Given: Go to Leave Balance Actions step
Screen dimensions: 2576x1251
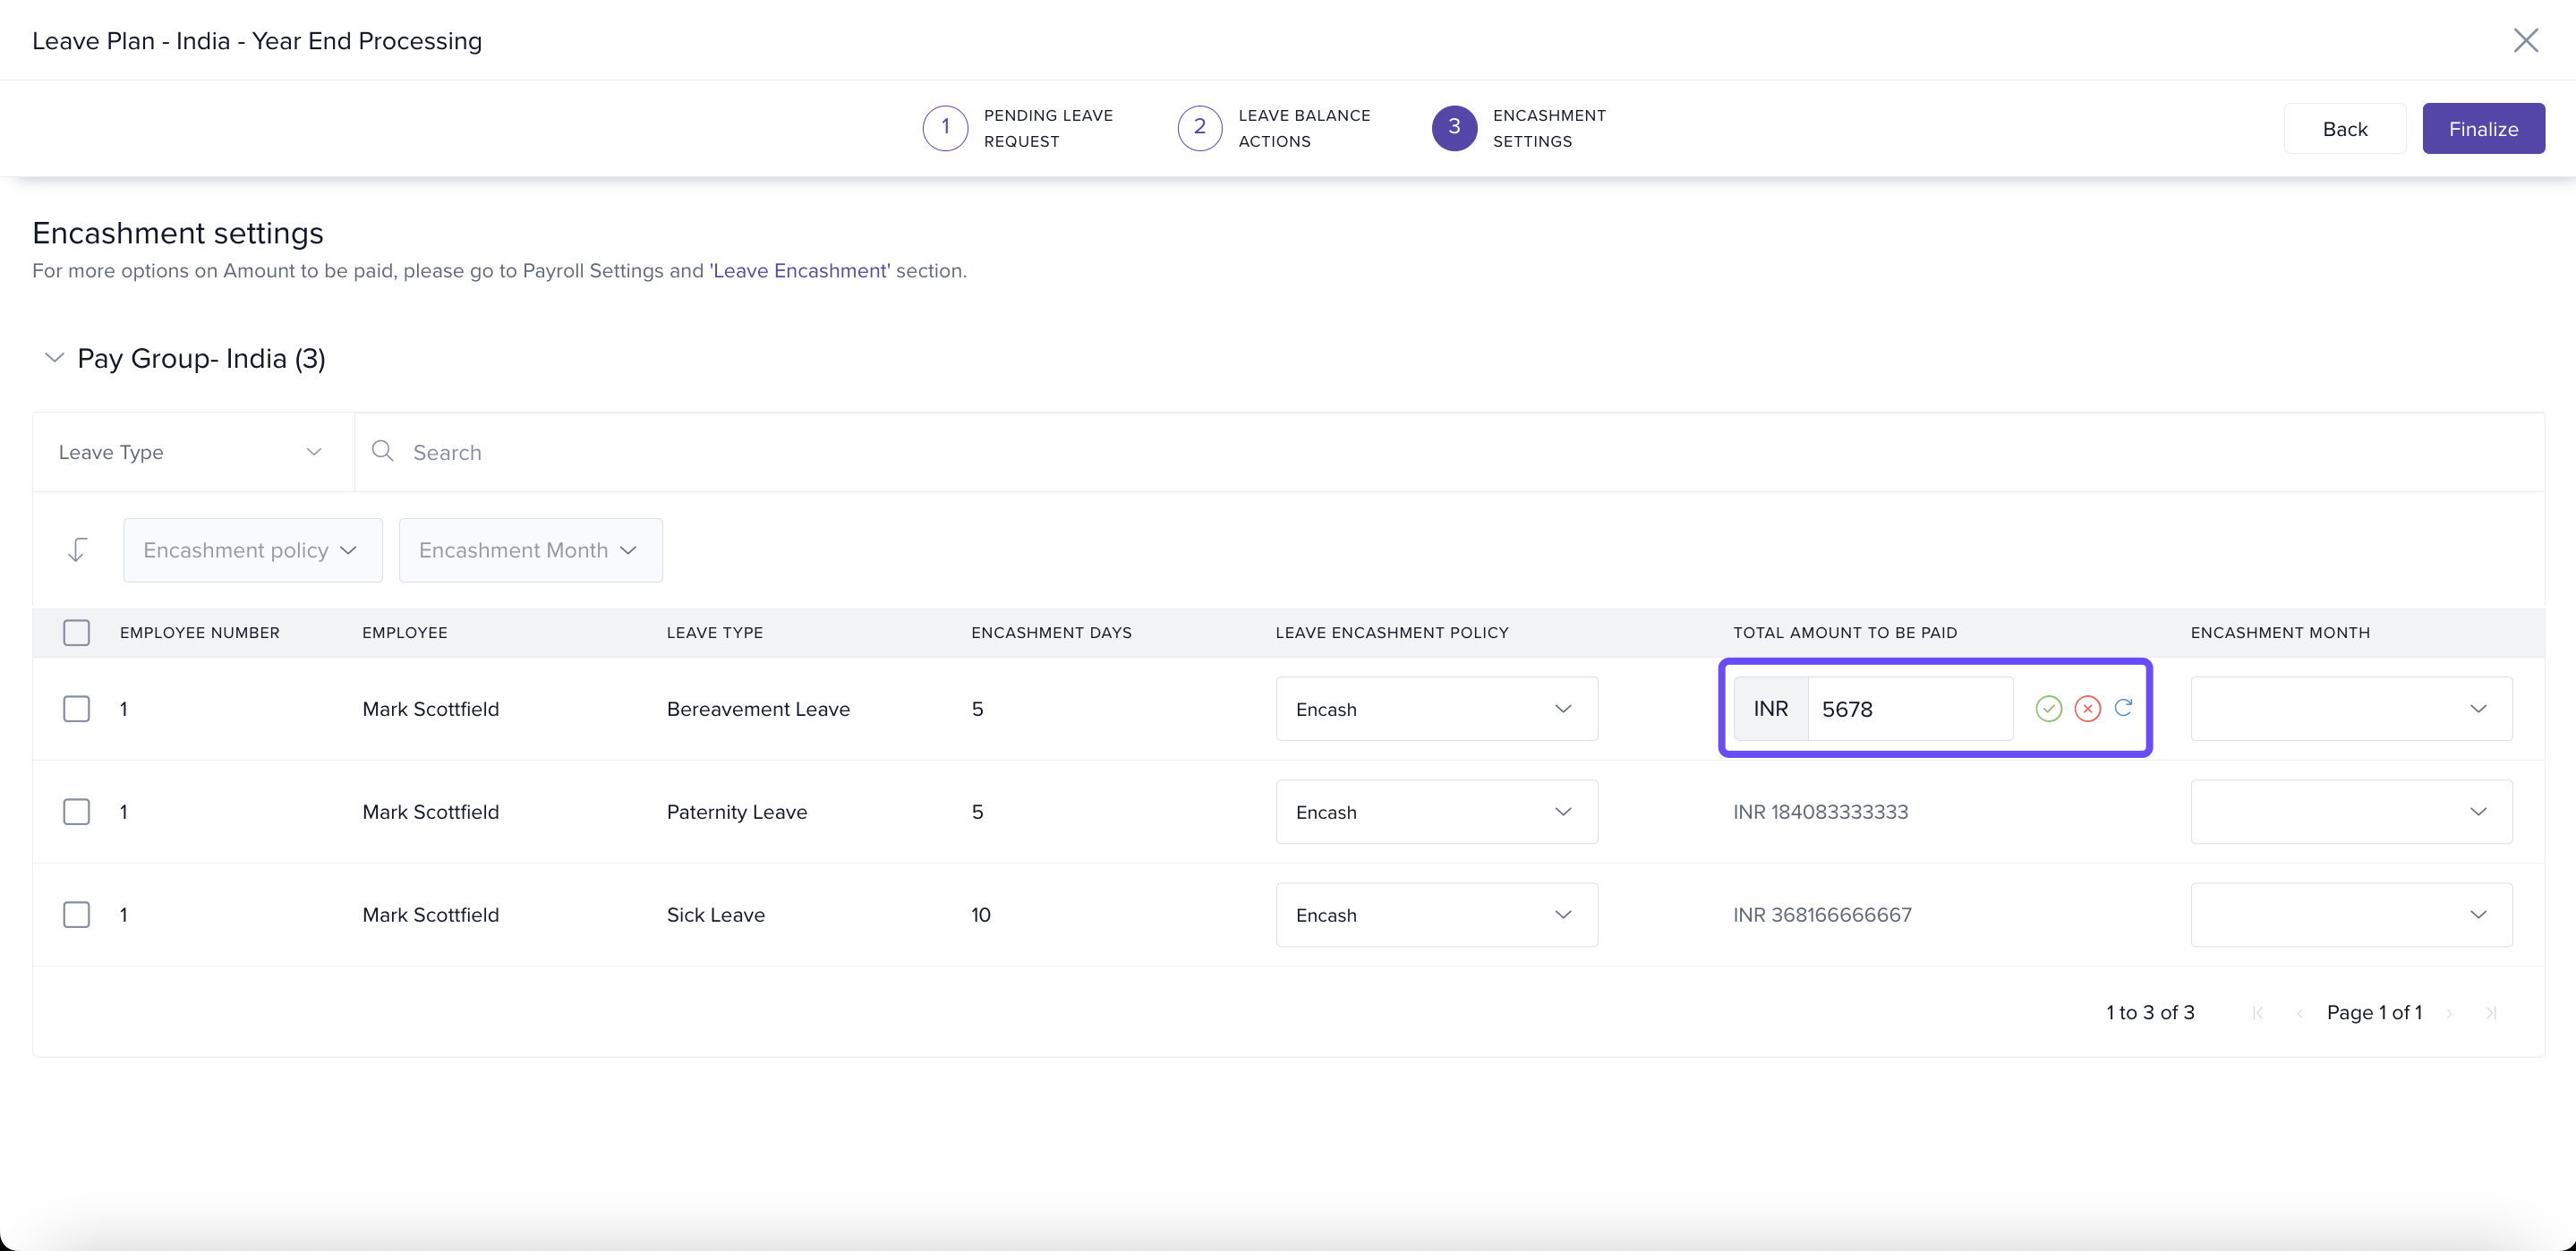Looking at the screenshot, I should click(x=1199, y=128).
